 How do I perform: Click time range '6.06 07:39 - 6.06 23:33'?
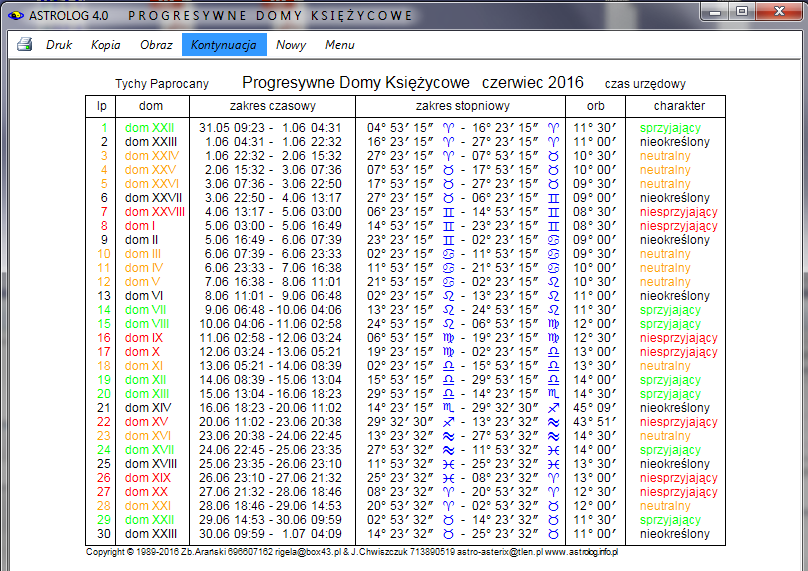click(x=273, y=254)
